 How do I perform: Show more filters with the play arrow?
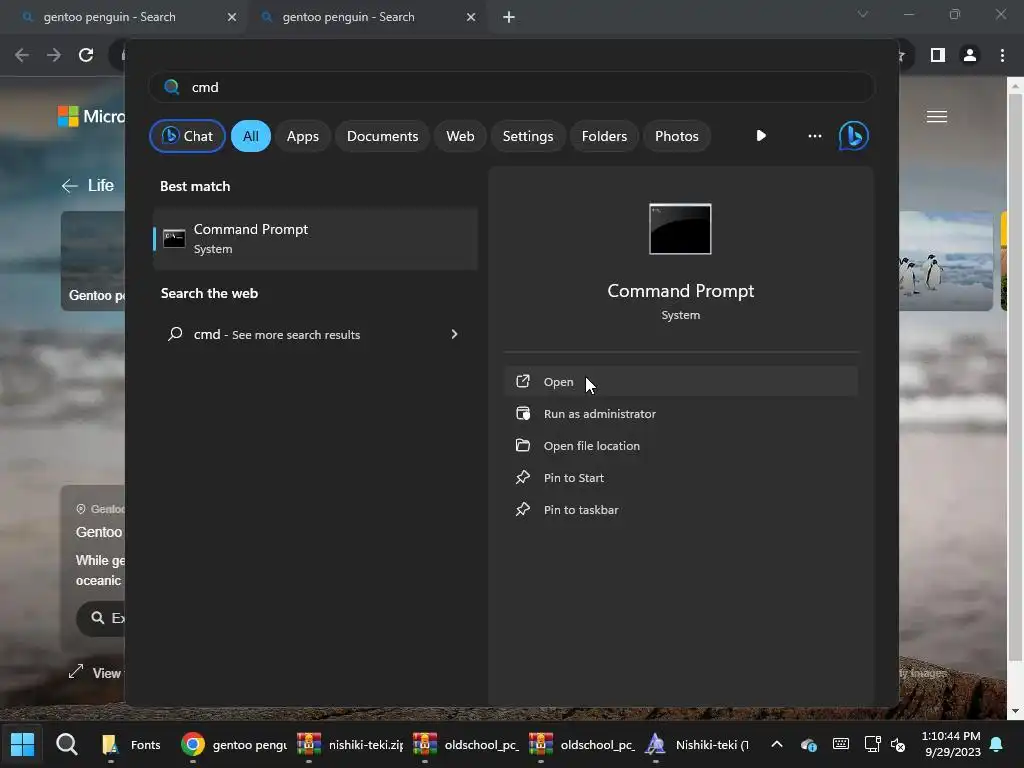(761, 136)
